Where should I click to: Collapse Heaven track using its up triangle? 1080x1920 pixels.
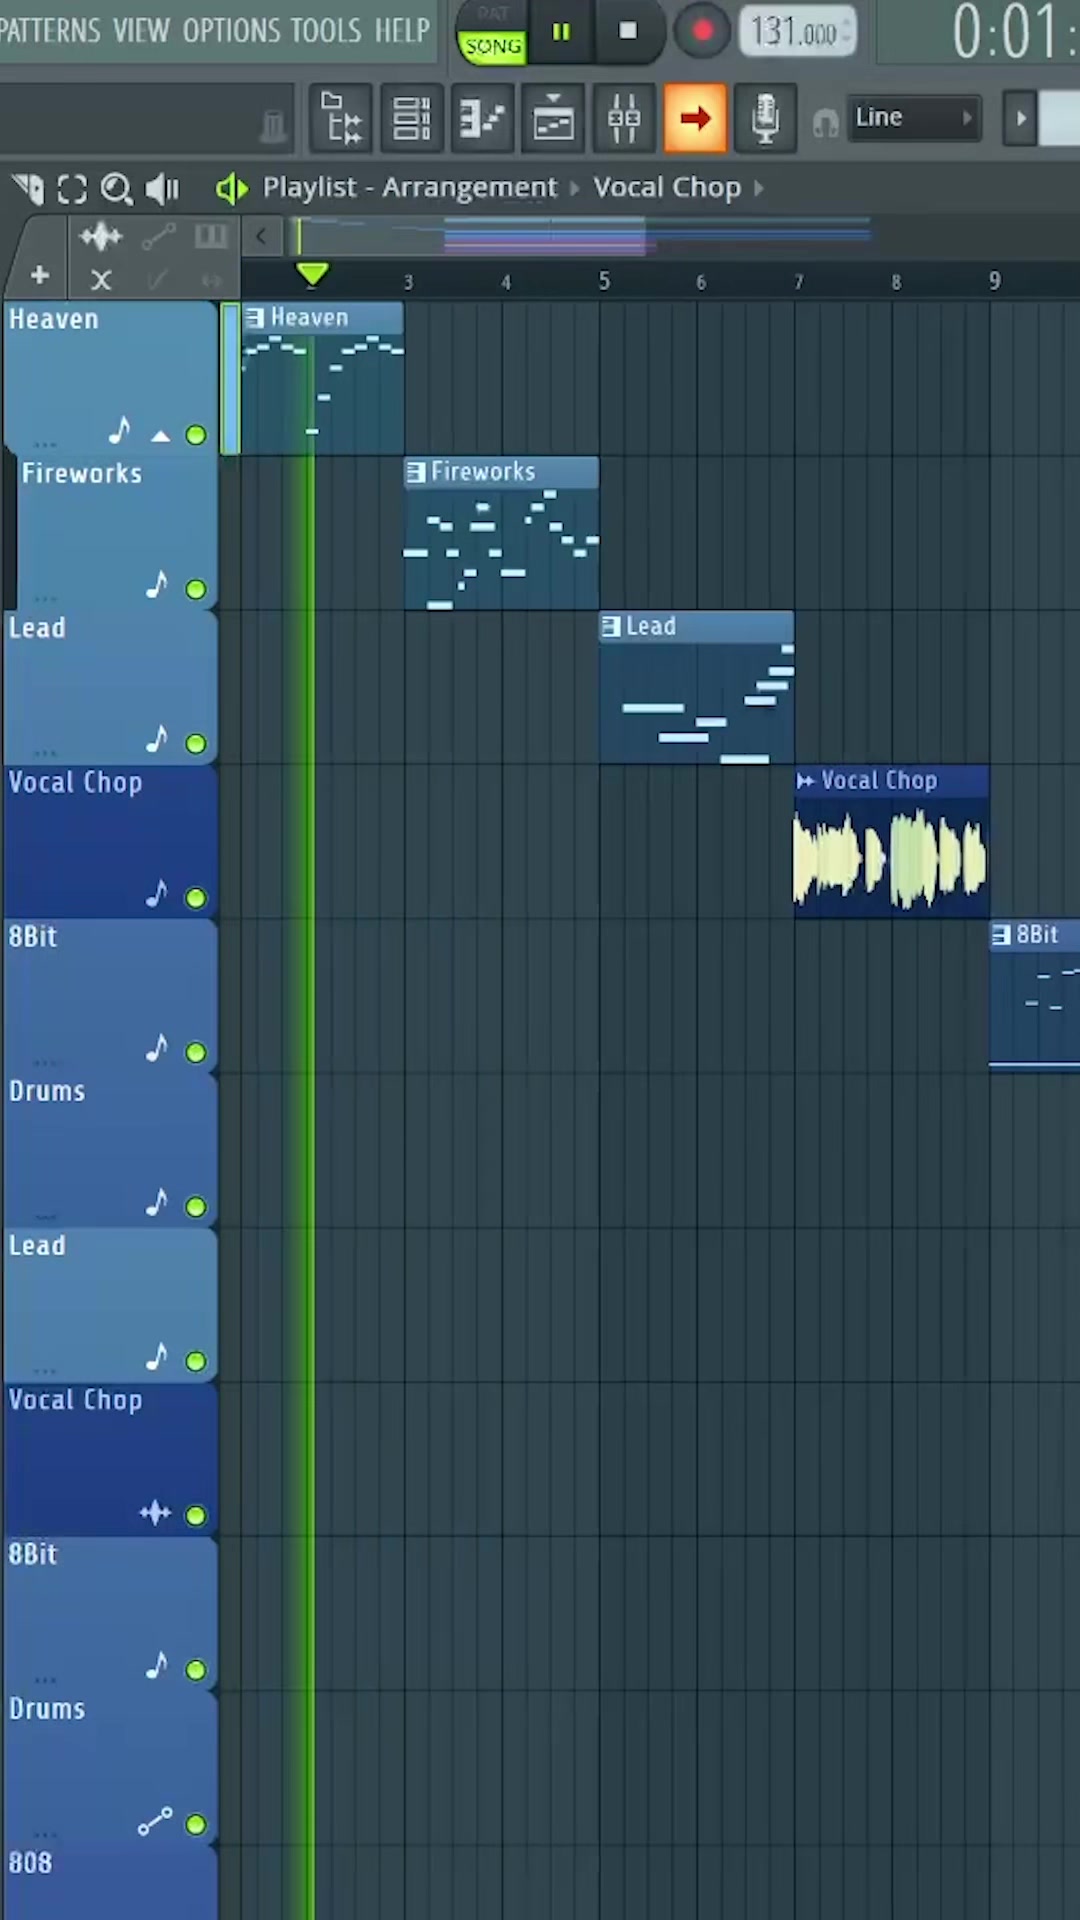160,435
